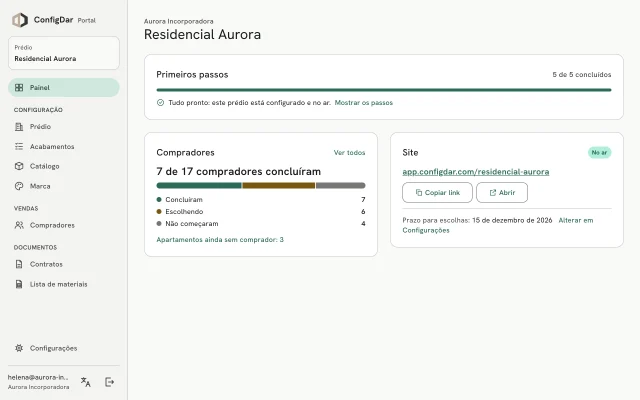This screenshot has width=640, height=400.
Task: Open the app.configdar.com/residencial-aurora link
Action: tap(476, 172)
